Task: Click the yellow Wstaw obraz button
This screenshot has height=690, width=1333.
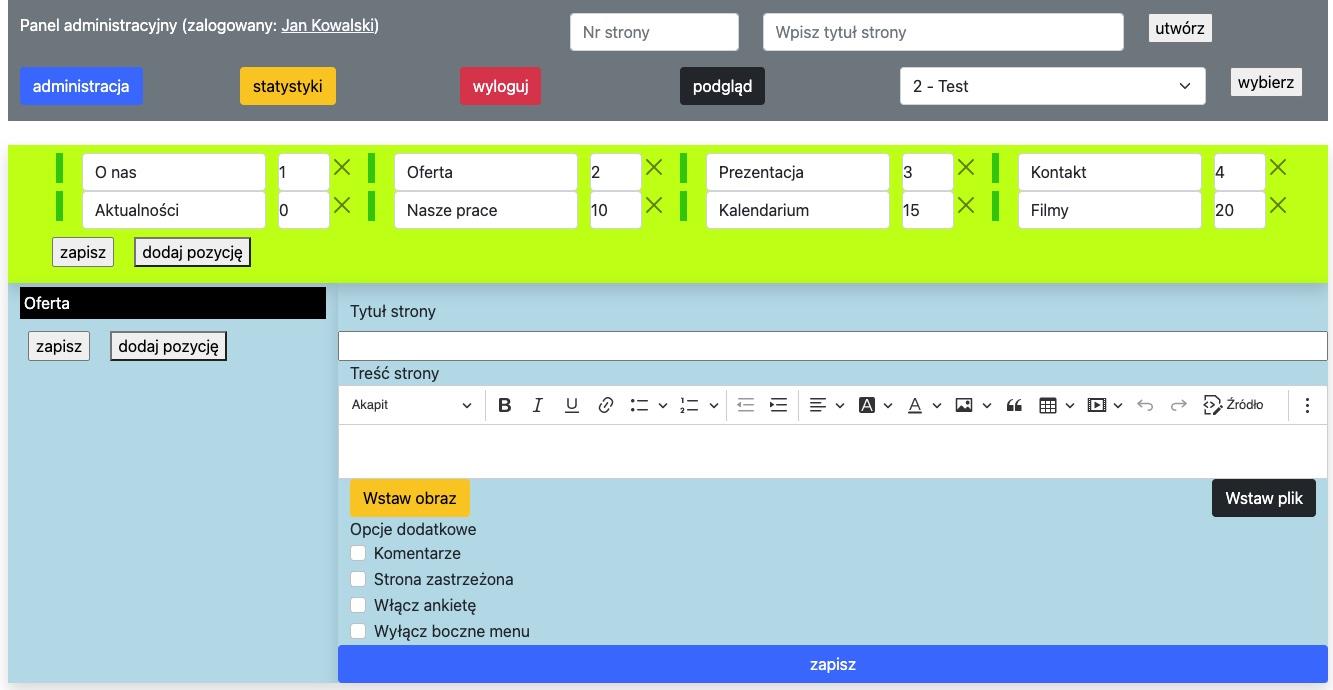Action: (x=409, y=498)
